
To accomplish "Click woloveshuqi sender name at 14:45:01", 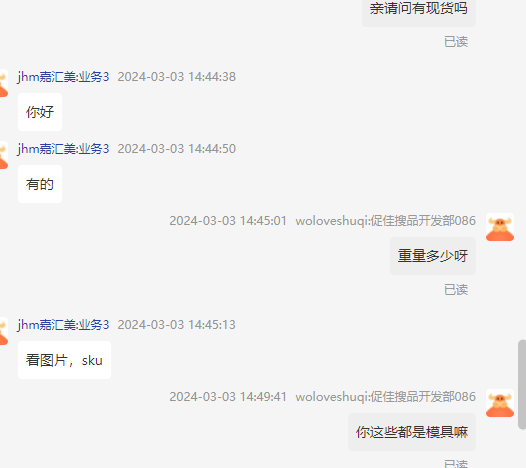I will click(x=385, y=221).
